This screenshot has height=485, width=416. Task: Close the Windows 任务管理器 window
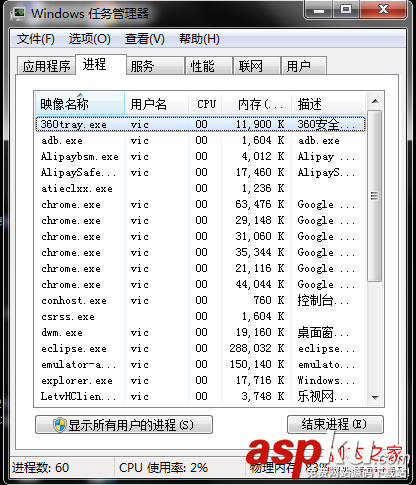point(383,10)
